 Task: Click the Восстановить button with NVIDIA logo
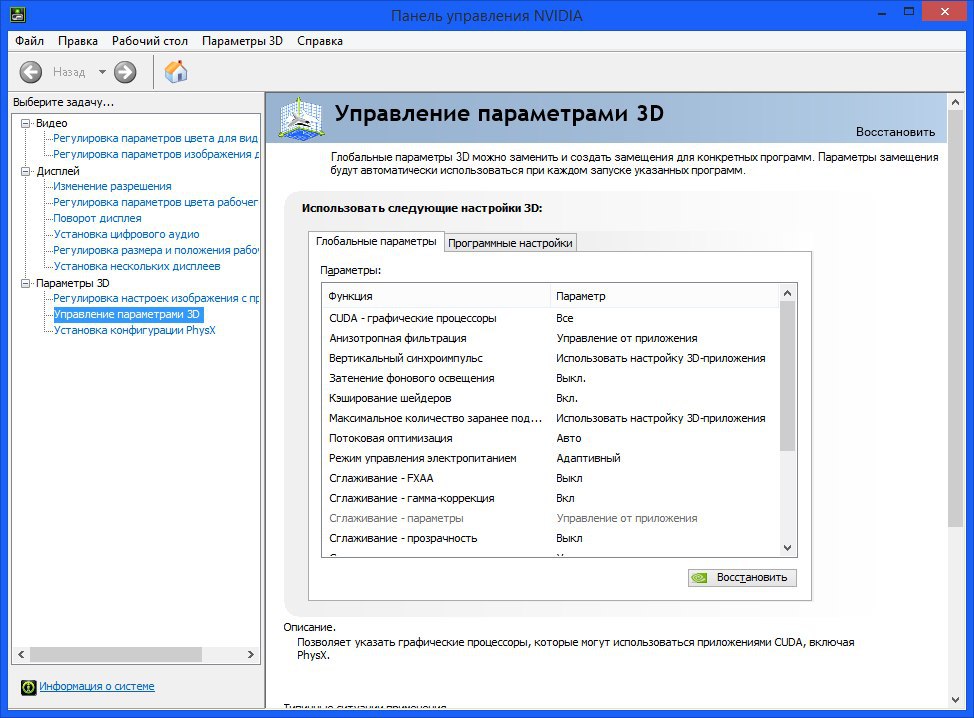click(742, 578)
